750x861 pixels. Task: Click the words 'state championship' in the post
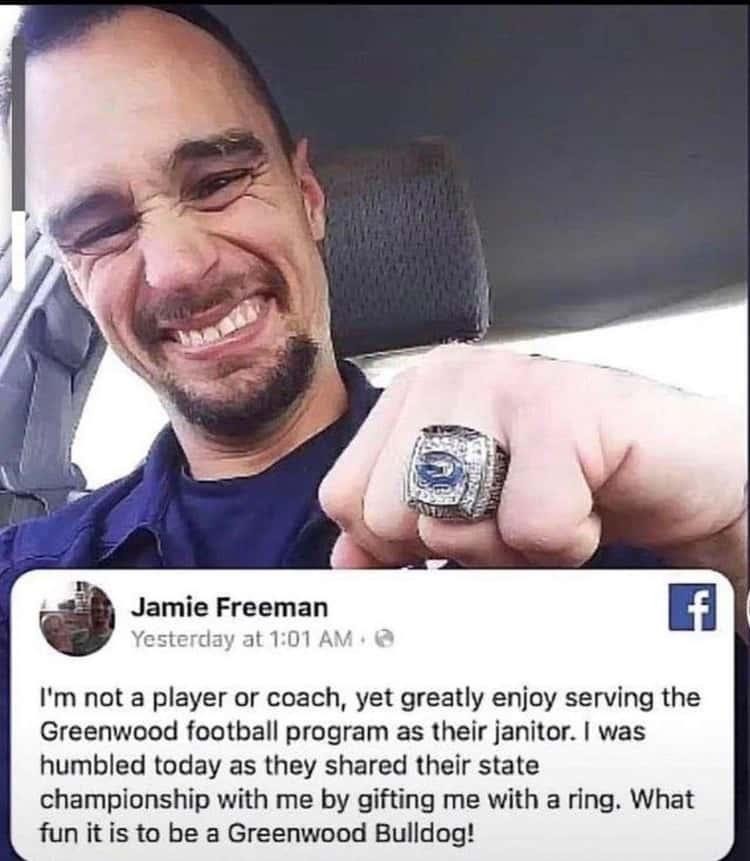click(289, 782)
